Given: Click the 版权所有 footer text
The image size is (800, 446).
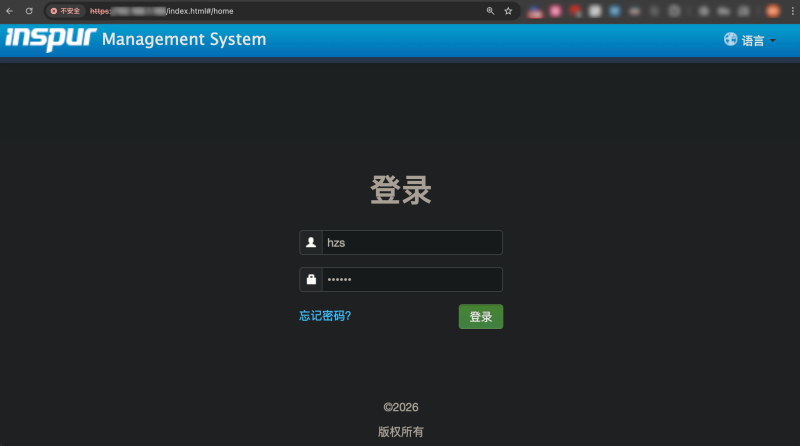Looking at the screenshot, I should point(401,432).
